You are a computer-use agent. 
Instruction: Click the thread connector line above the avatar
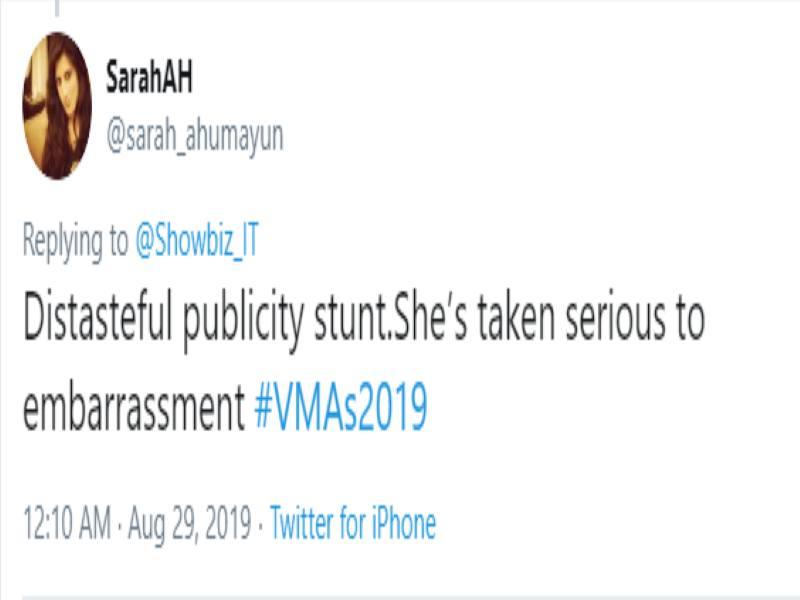pyautogui.click(x=57, y=8)
